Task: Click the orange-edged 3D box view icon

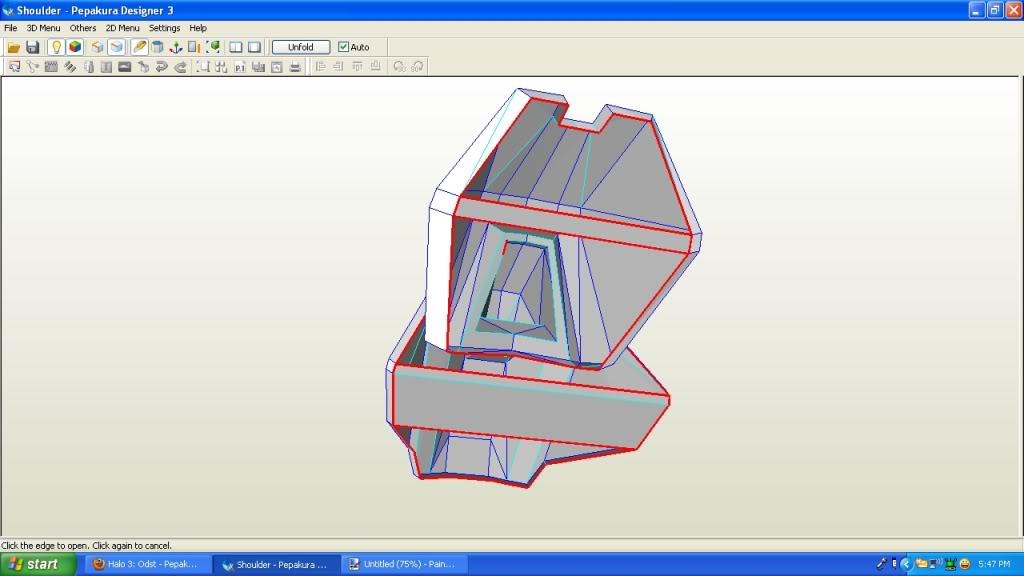Action: coord(97,47)
